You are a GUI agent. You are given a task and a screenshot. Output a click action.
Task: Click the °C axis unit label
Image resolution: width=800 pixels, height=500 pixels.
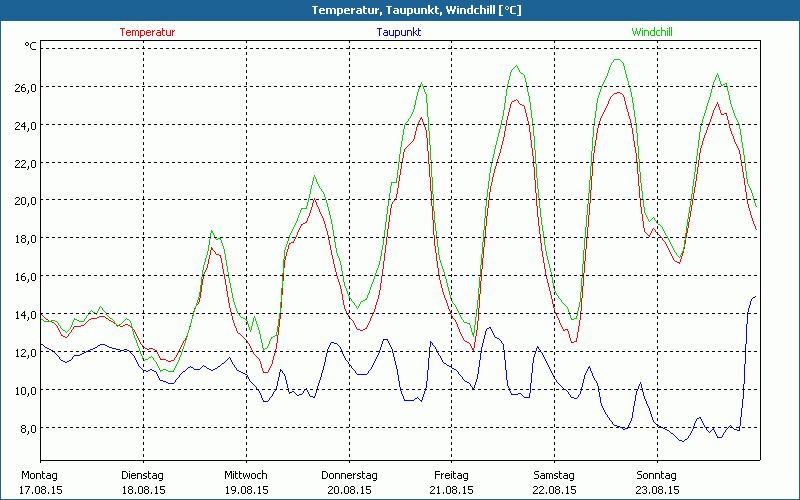pos(31,46)
